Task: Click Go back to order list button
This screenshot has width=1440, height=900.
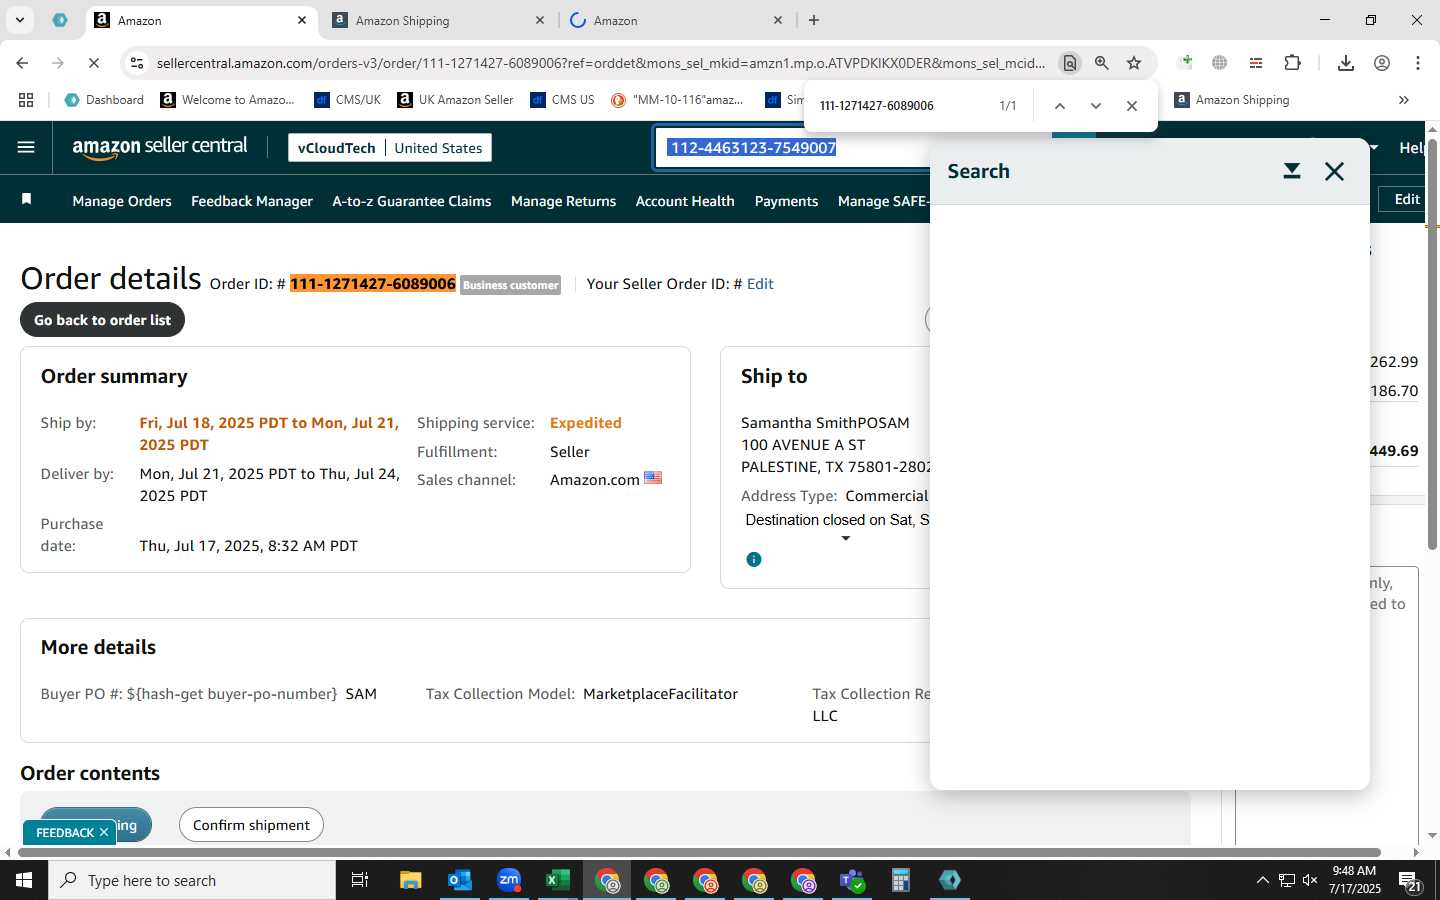Action: (x=103, y=320)
